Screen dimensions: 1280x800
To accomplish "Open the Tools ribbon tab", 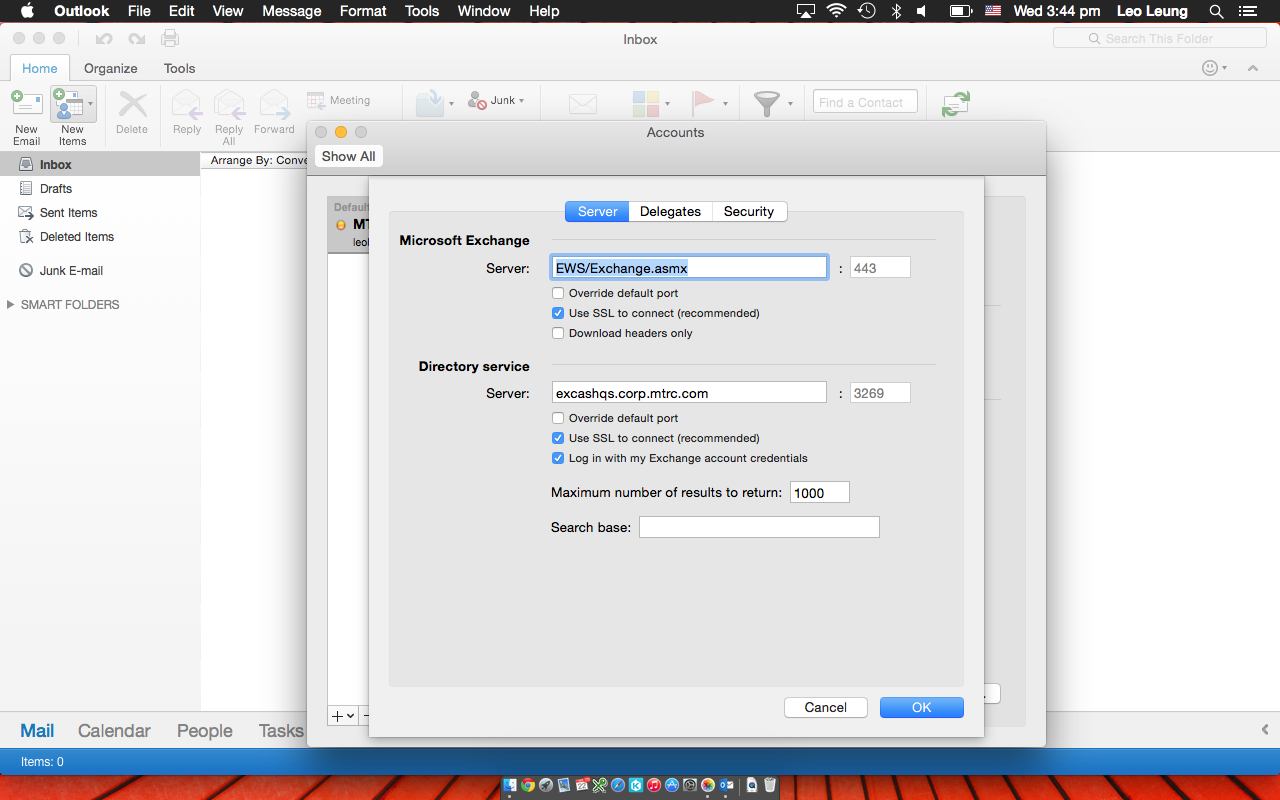I will click(x=180, y=68).
